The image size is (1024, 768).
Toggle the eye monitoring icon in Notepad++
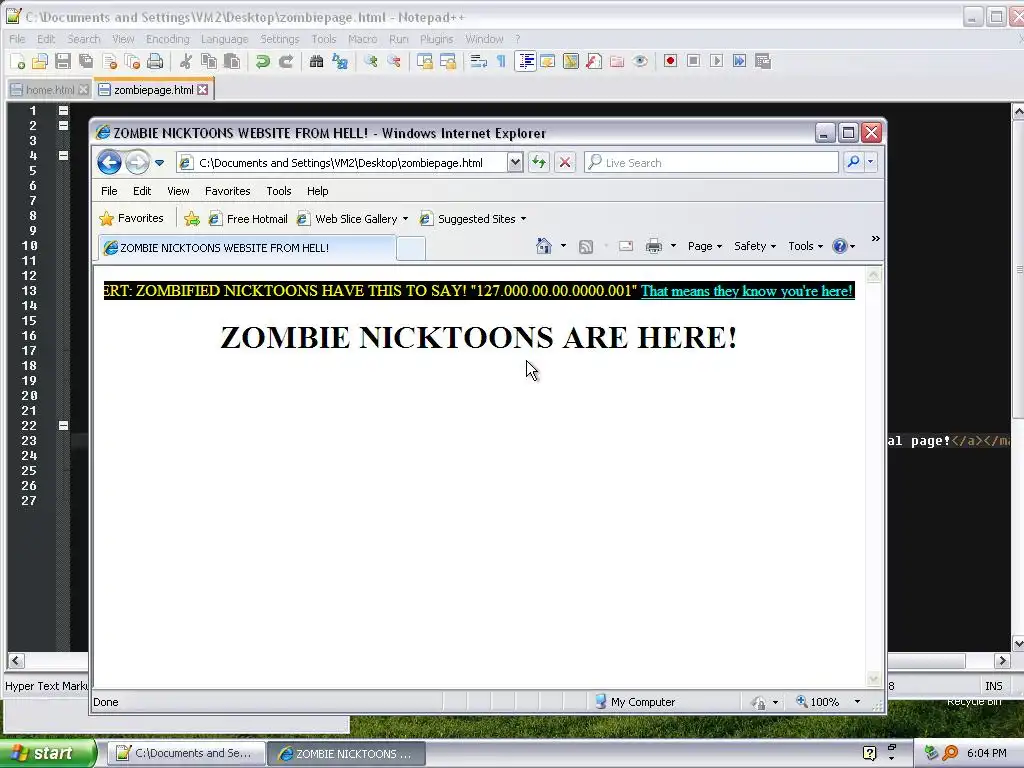click(x=640, y=61)
